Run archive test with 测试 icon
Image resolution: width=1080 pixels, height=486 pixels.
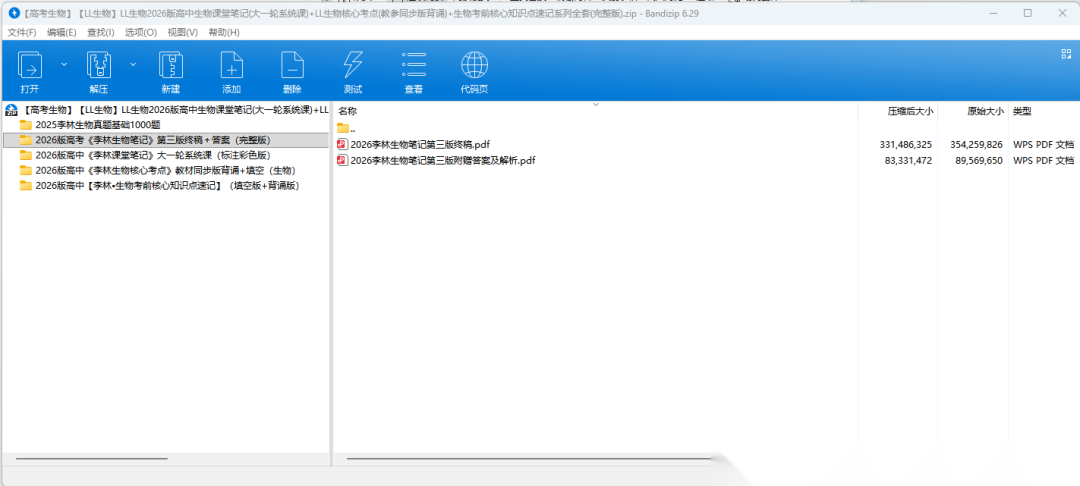point(353,66)
